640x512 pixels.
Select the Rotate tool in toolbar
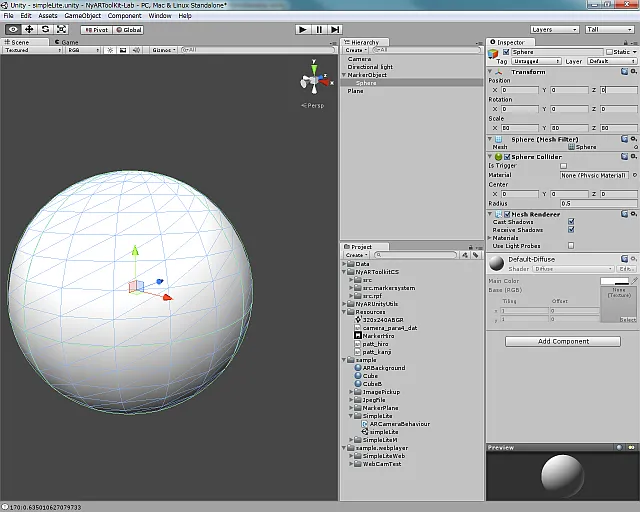click(x=45, y=29)
